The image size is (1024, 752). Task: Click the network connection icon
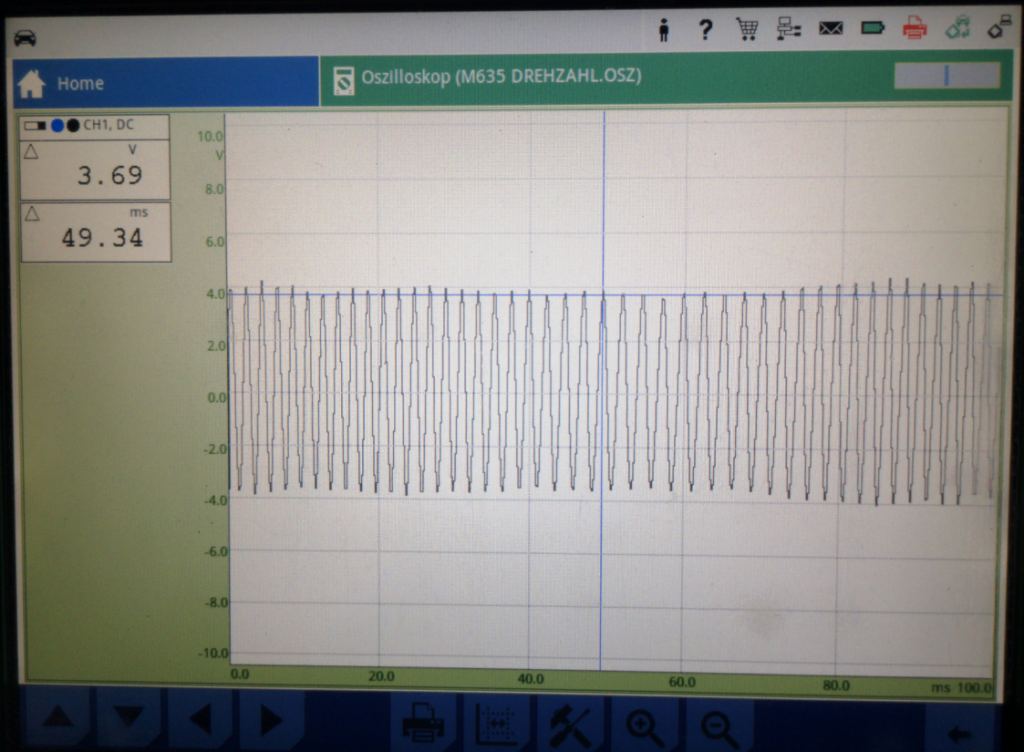click(x=789, y=30)
